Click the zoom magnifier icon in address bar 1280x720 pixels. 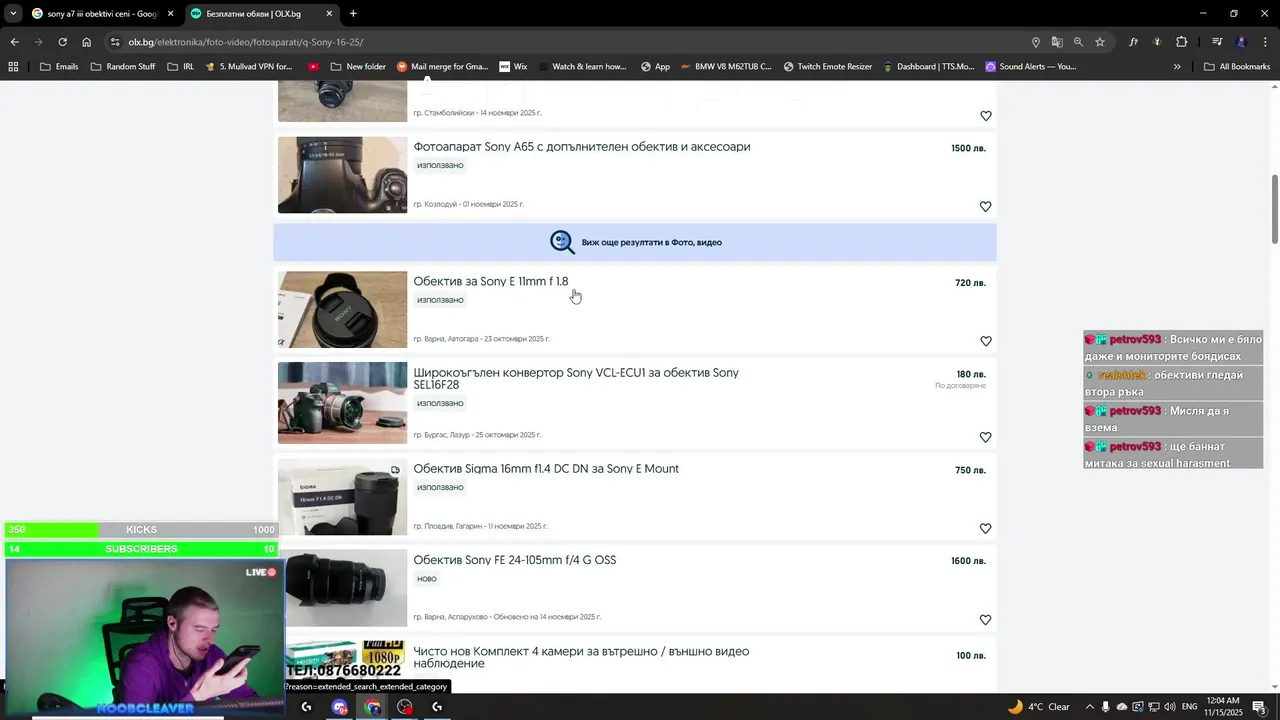[x=1078, y=42]
